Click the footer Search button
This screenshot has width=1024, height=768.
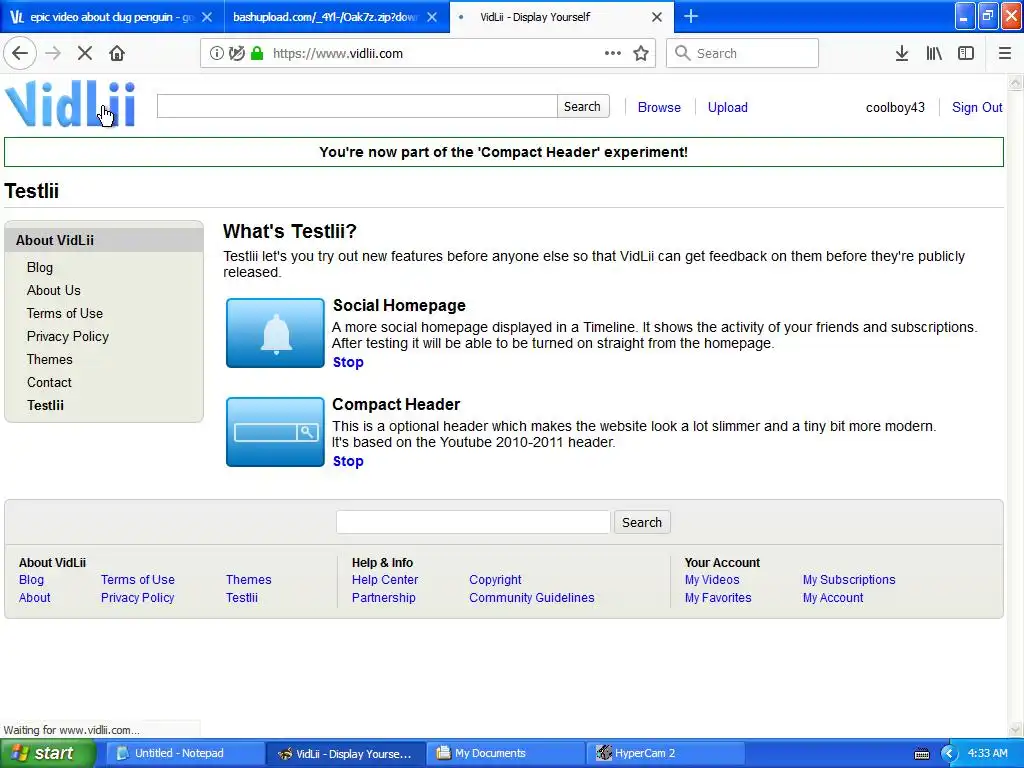click(642, 522)
